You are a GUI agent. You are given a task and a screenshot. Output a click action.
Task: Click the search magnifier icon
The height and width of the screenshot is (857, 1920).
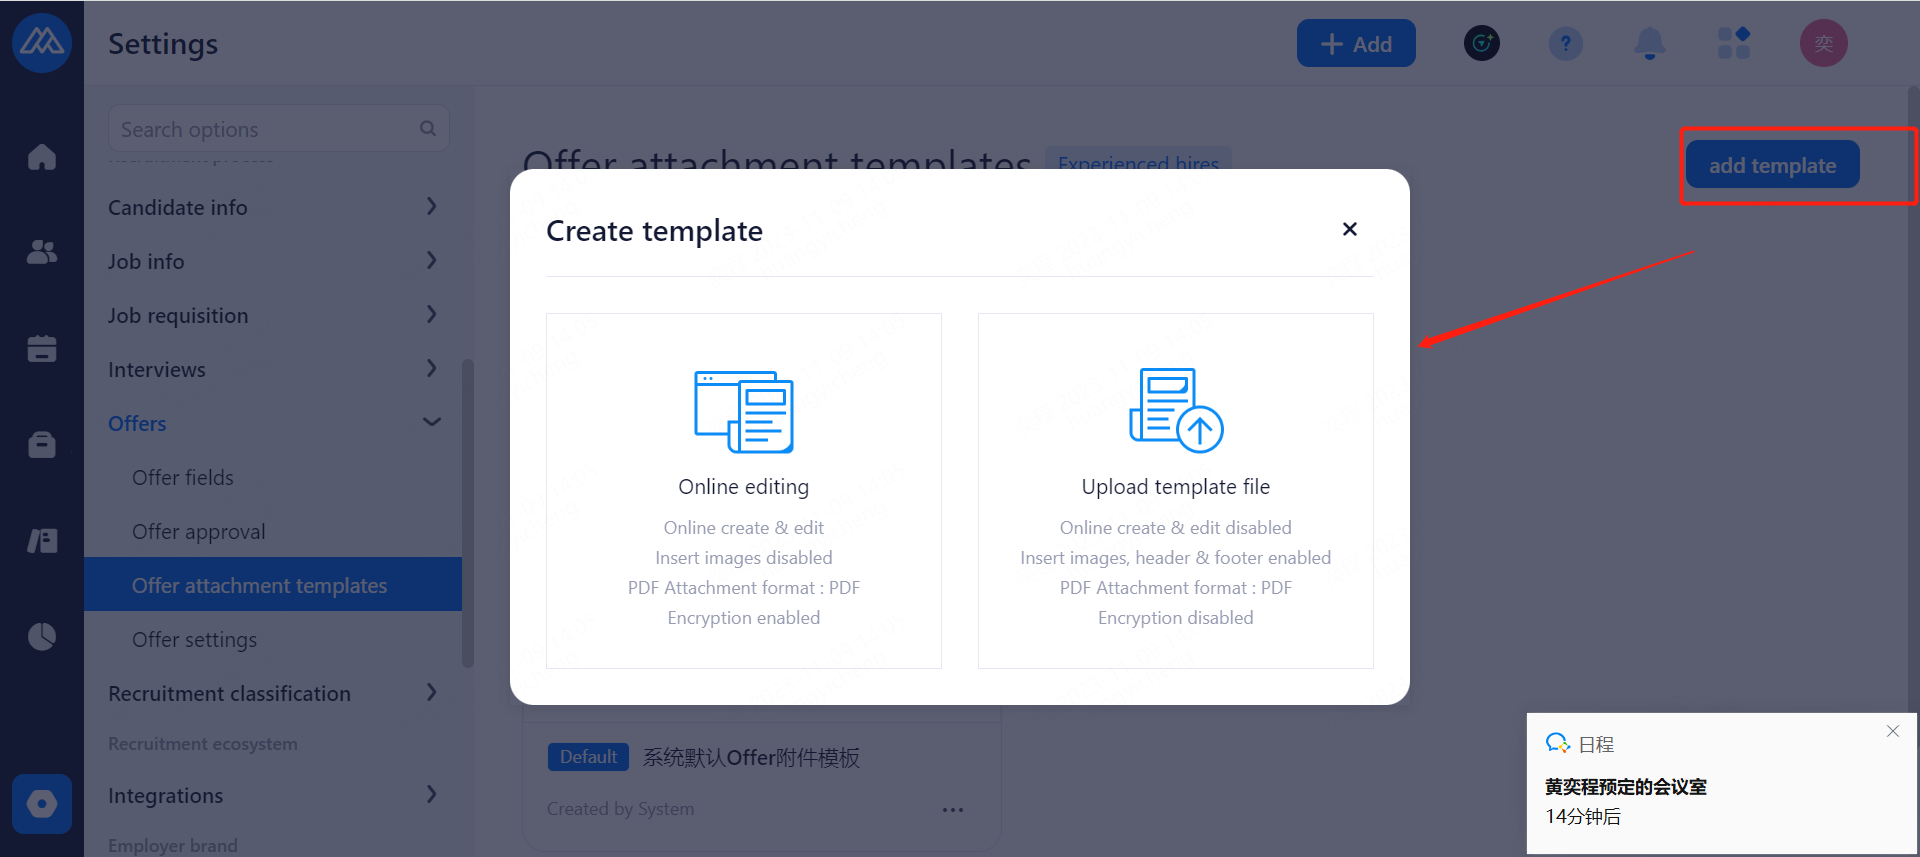[x=428, y=129]
